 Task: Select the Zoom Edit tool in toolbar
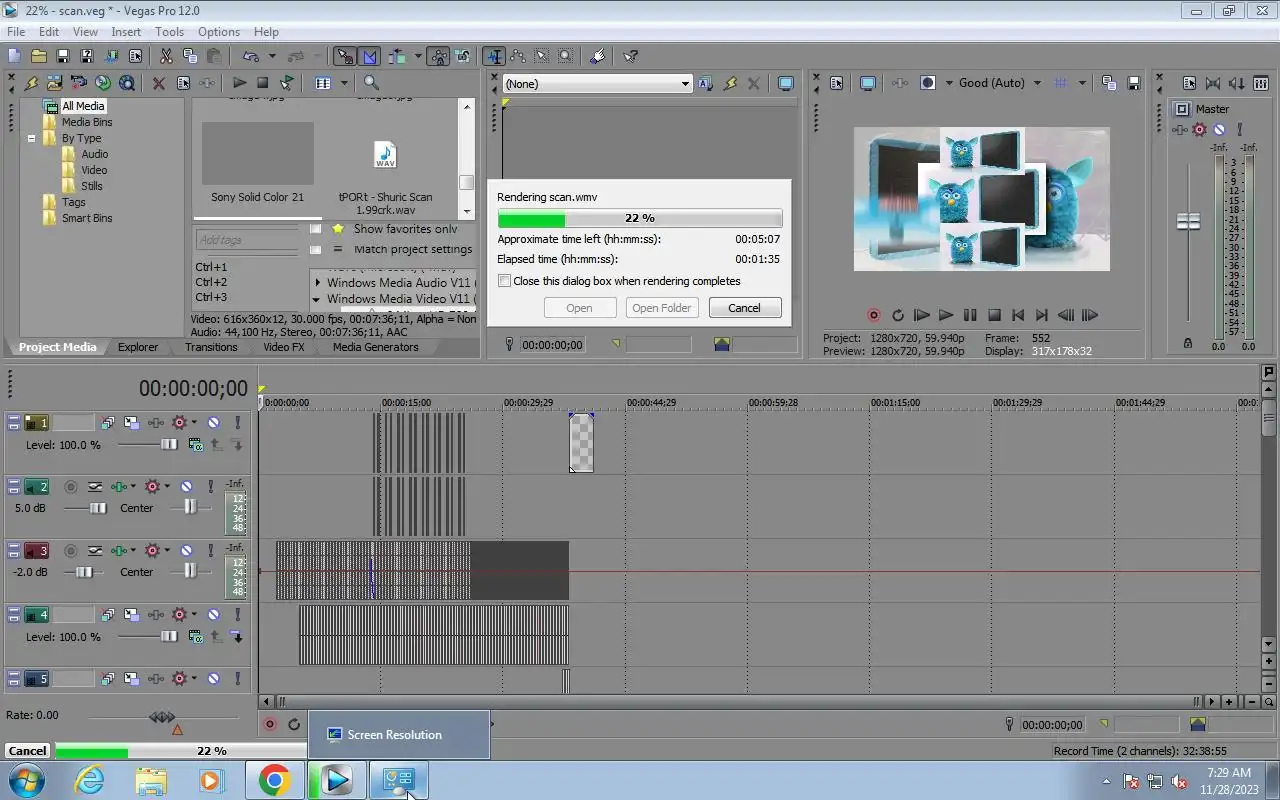[x=566, y=56]
